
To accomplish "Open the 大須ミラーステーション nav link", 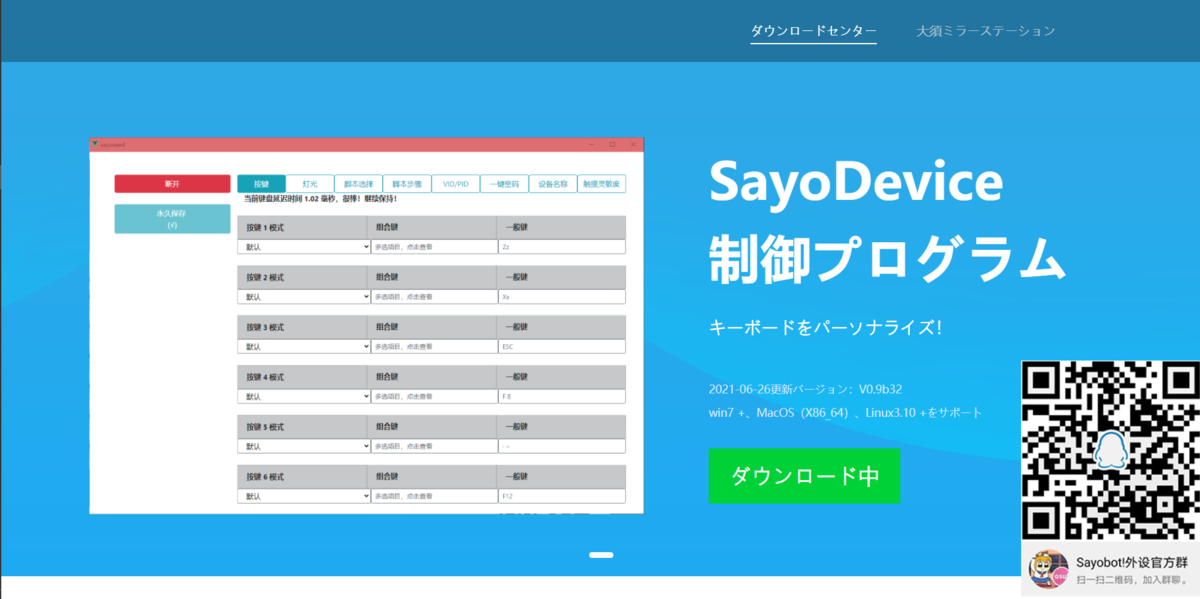I will click(x=985, y=31).
